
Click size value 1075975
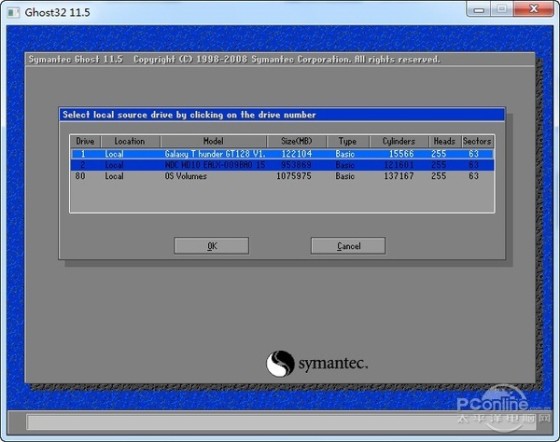[294, 176]
